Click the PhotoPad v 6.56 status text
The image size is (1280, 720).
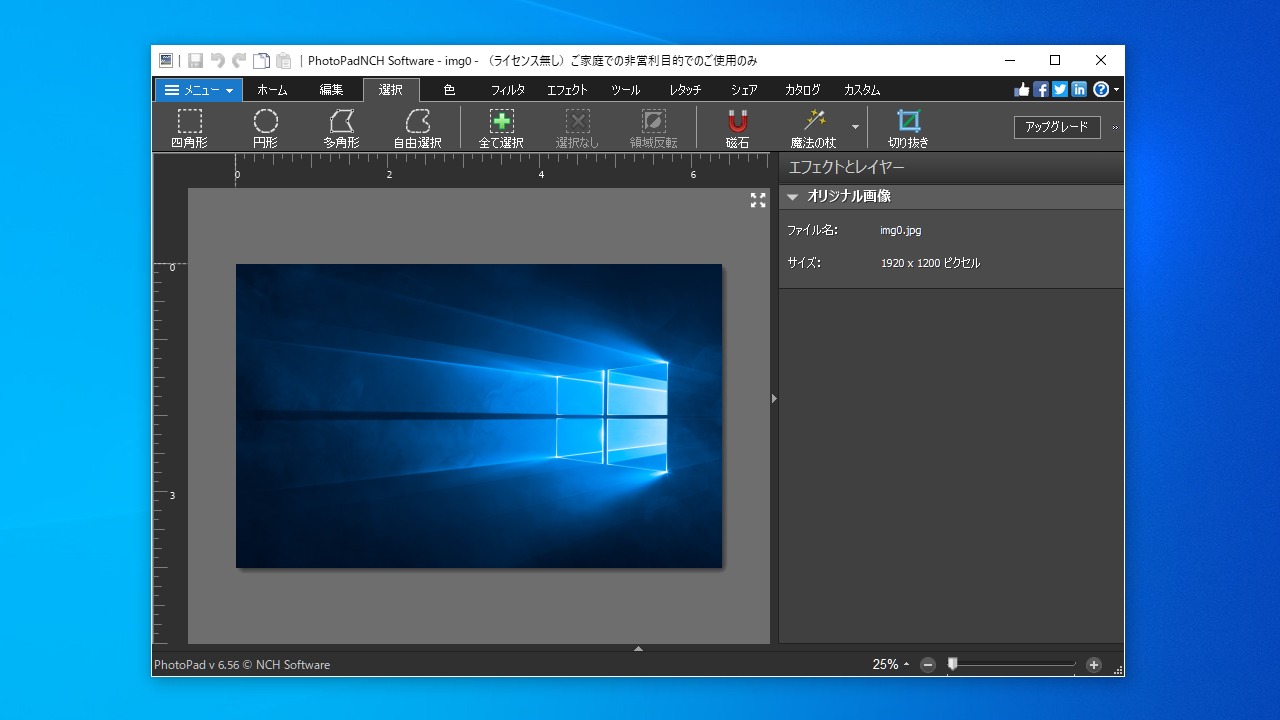242,664
